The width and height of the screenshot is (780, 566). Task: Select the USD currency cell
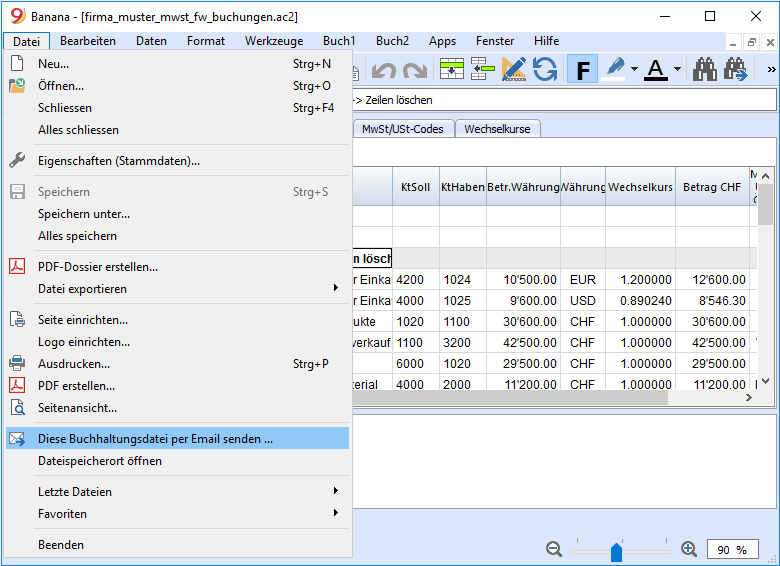point(583,300)
